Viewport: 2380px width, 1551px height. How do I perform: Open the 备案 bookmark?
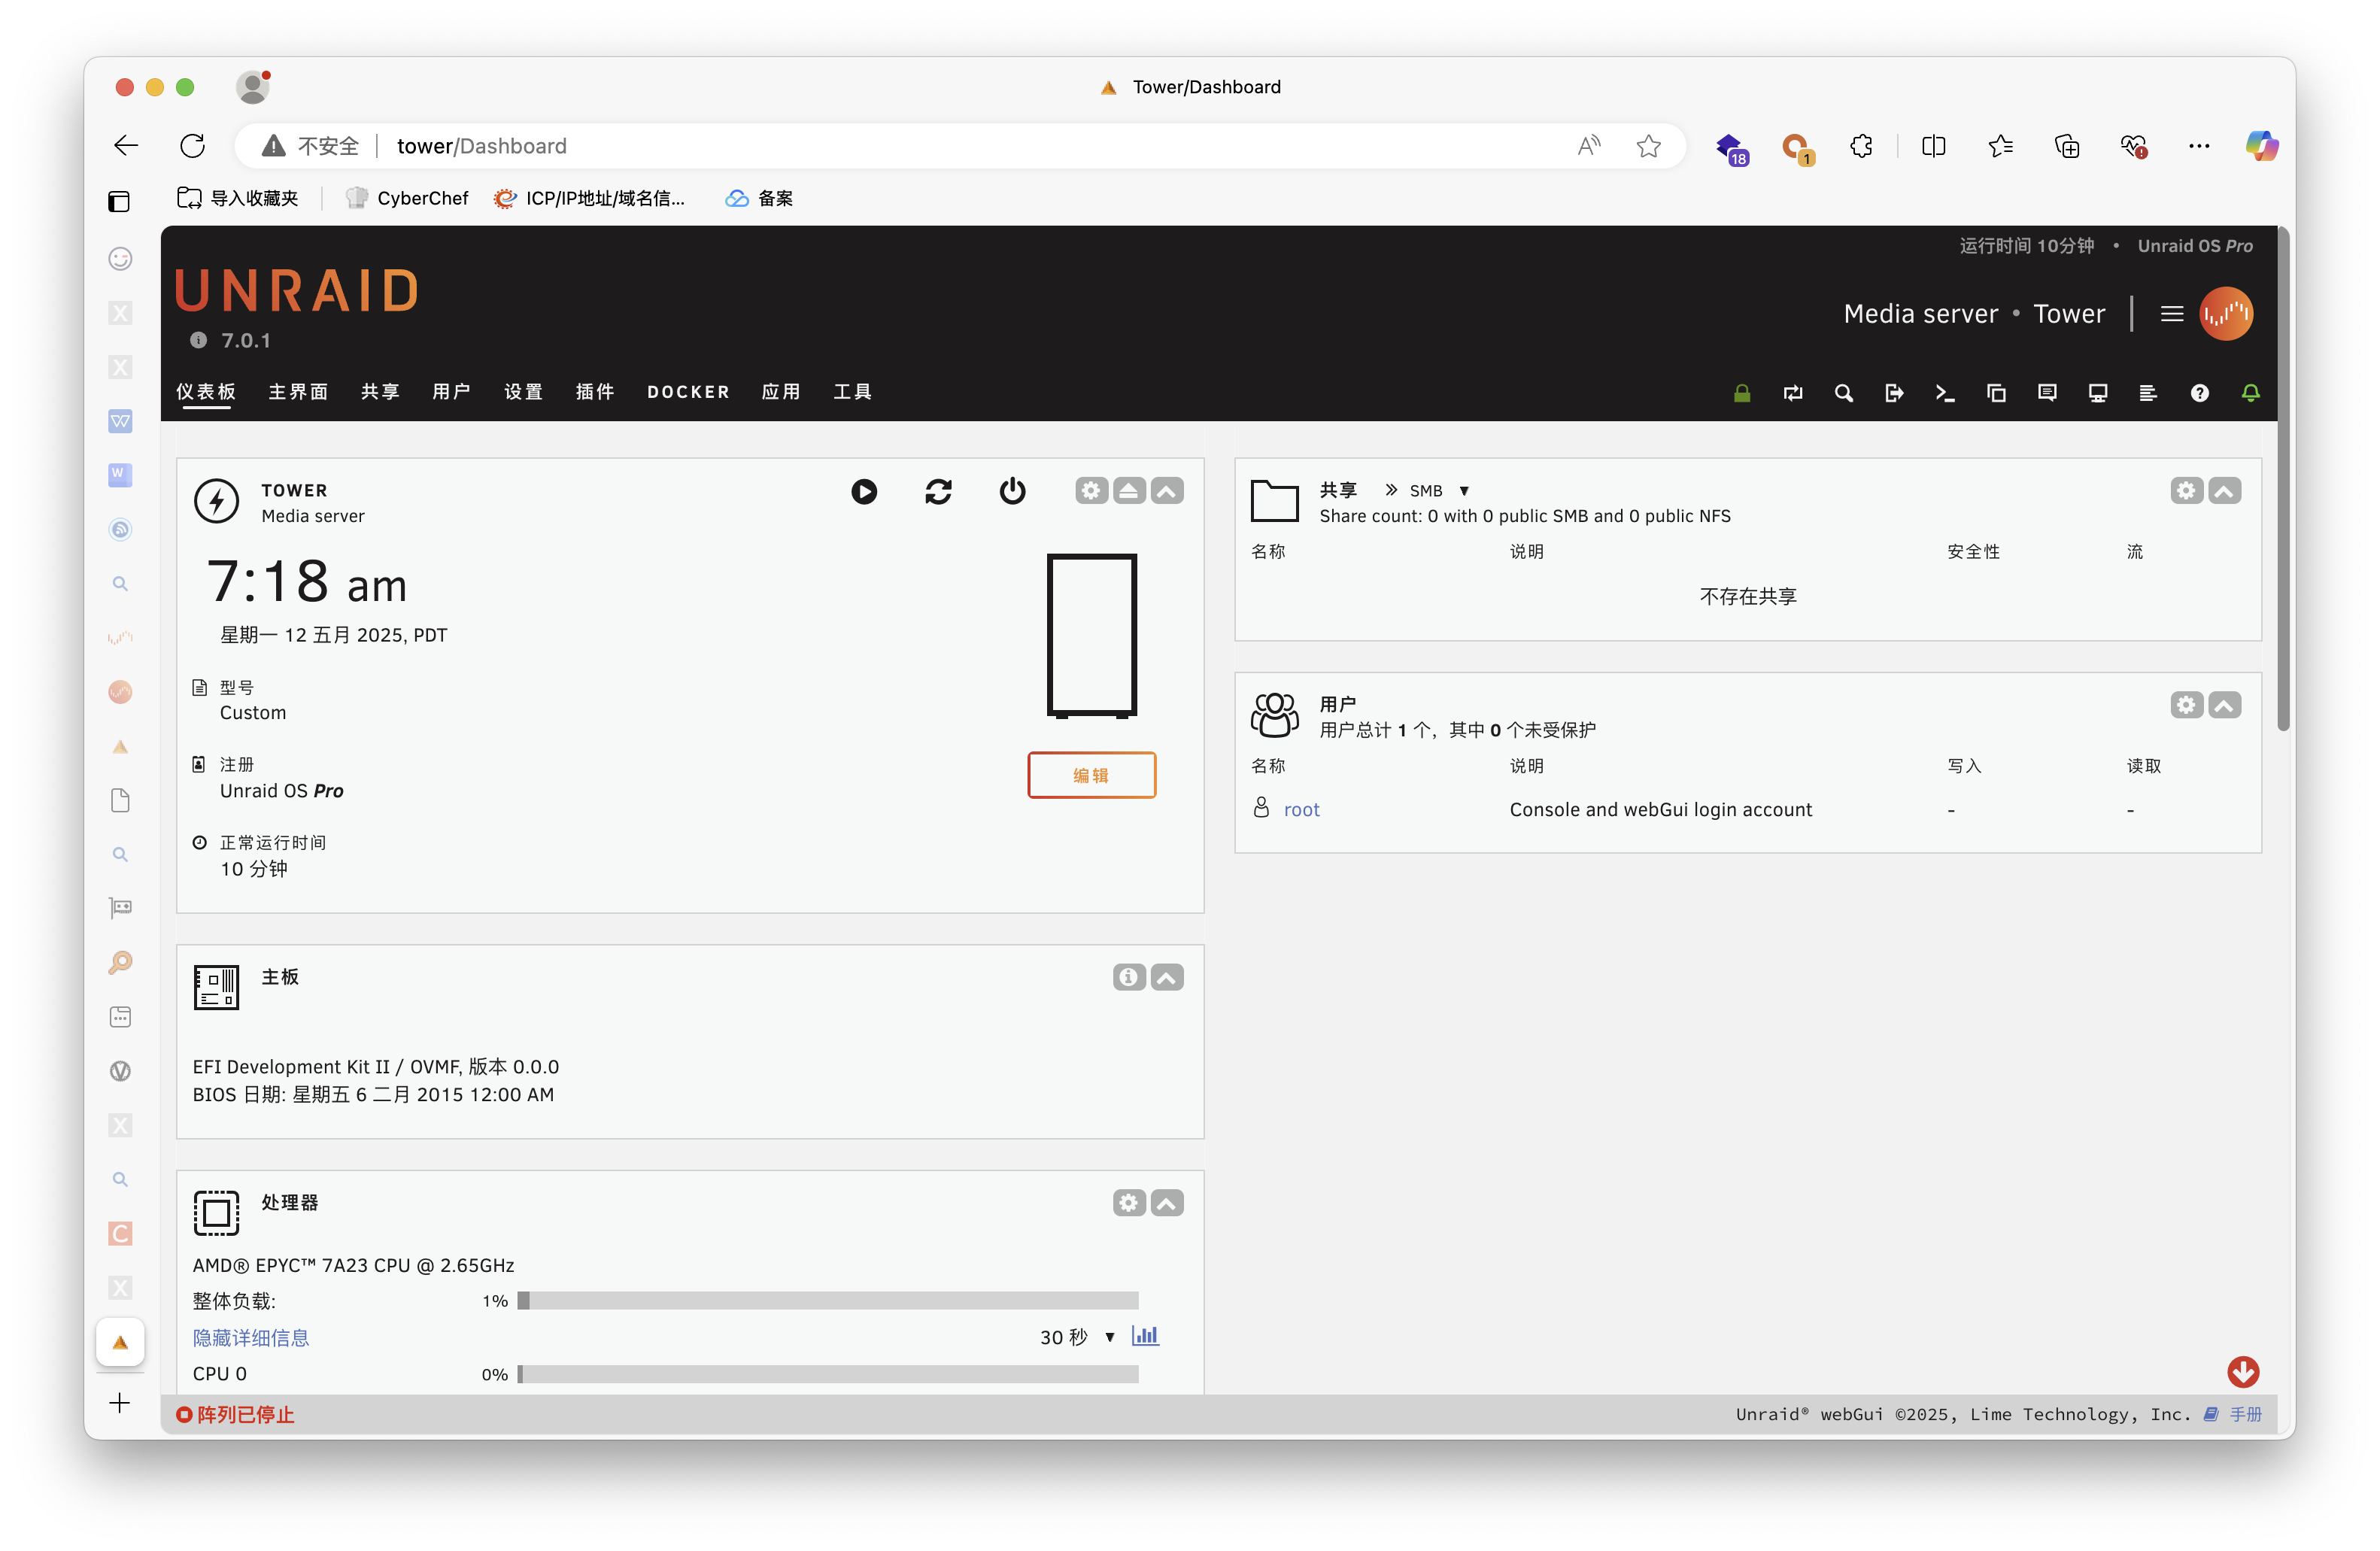tap(759, 198)
